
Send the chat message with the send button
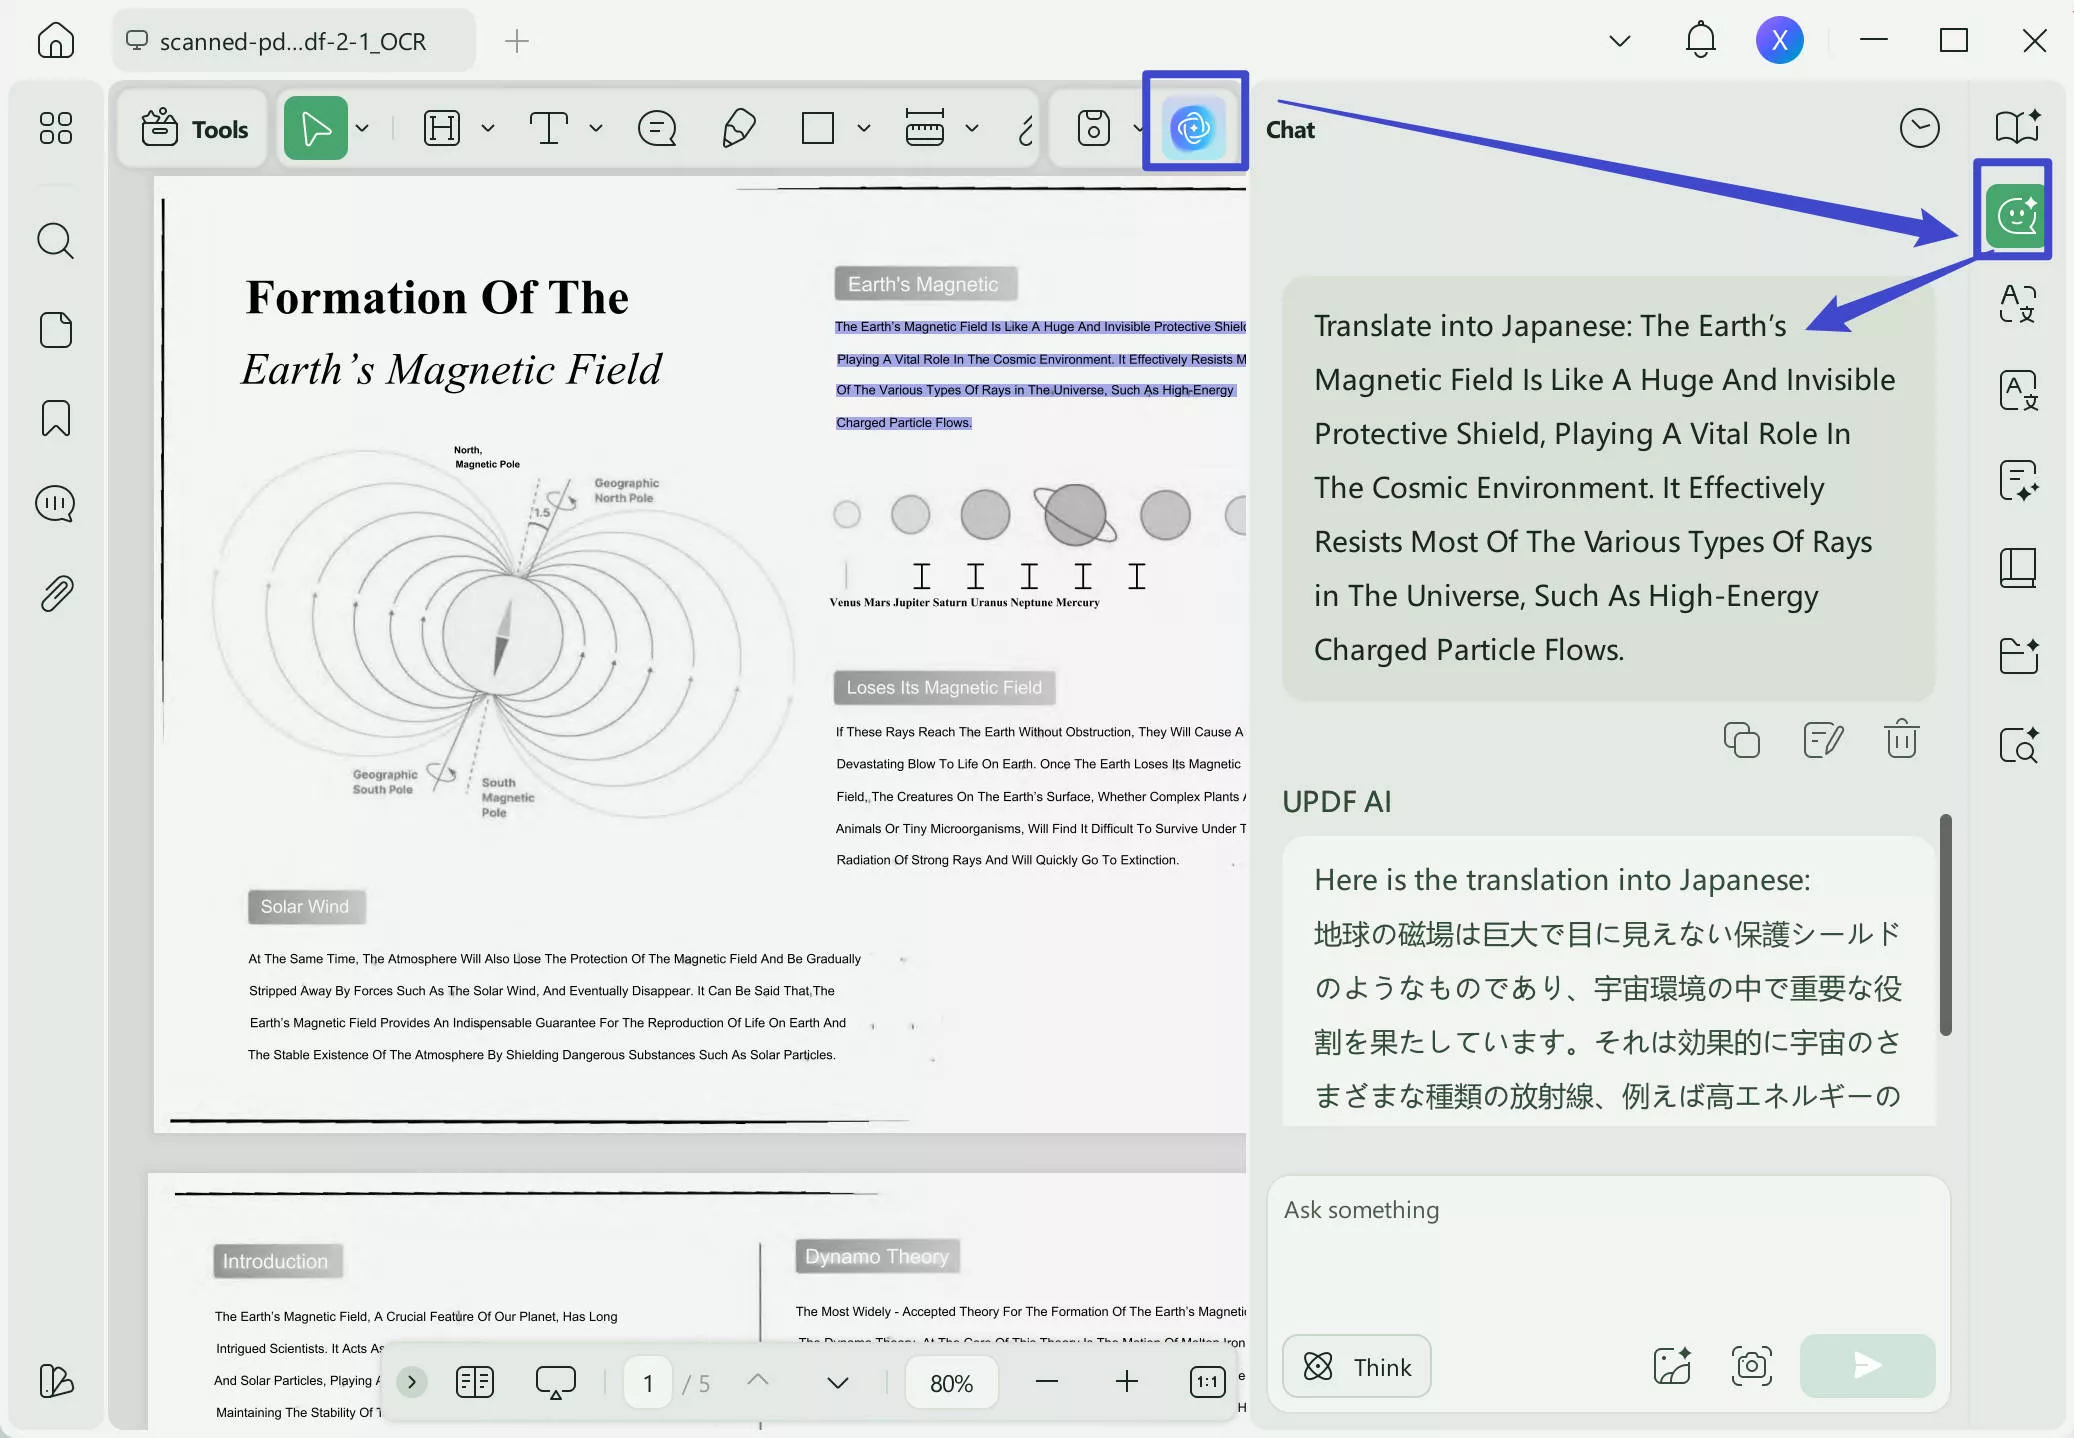pos(1864,1366)
